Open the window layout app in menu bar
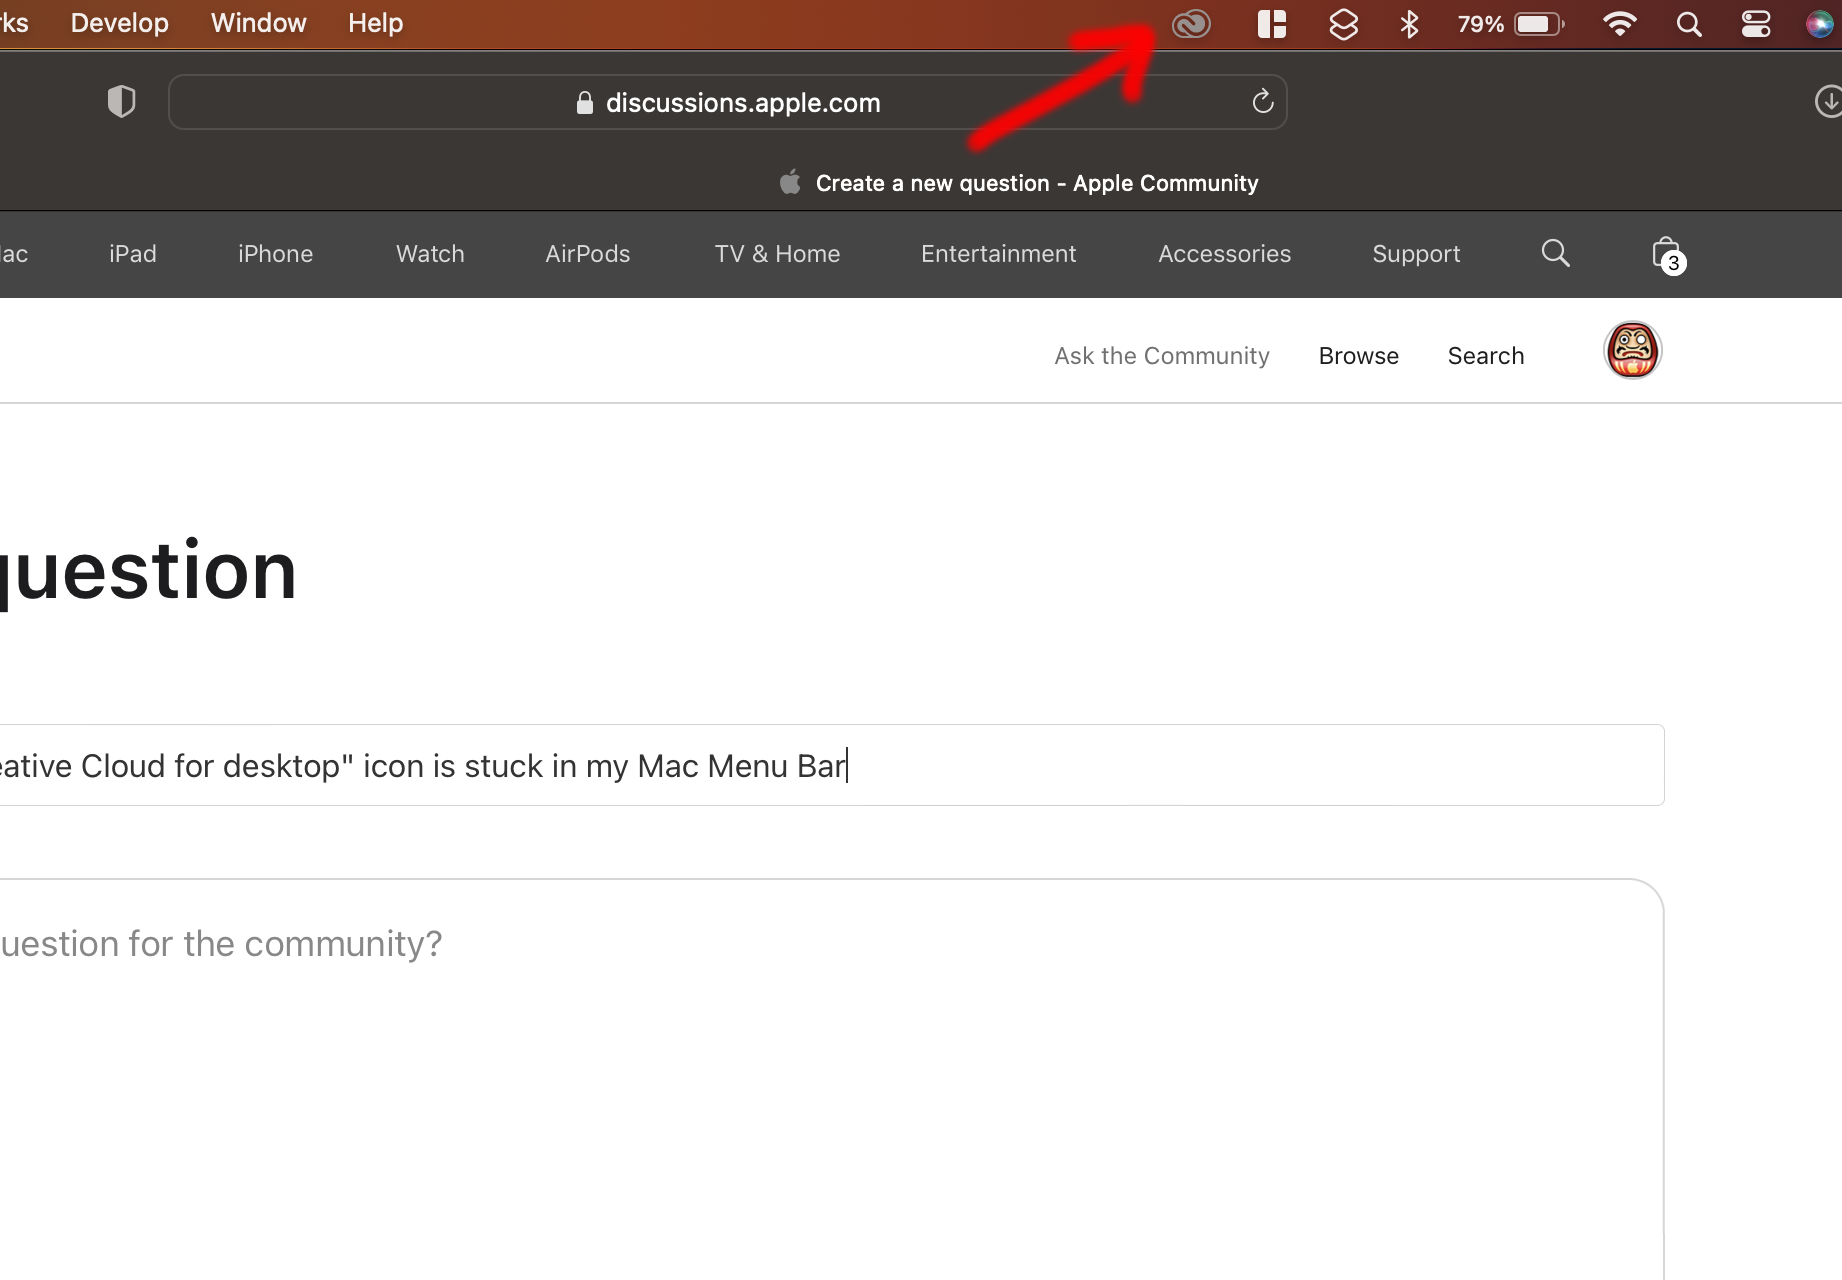This screenshot has height=1280, width=1842. (x=1271, y=24)
